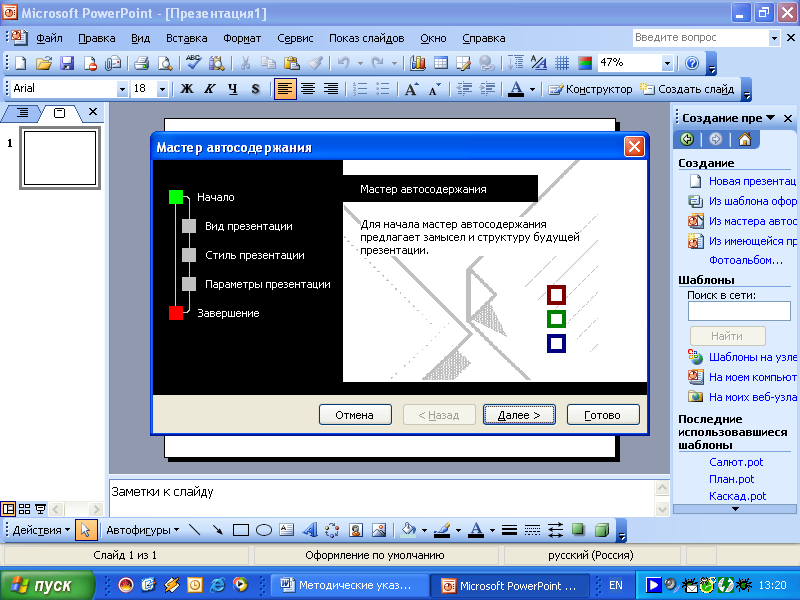The width and height of the screenshot is (800, 600).
Task: Switch to the Outline tab in left pane
Action: [x=22, y=112]
